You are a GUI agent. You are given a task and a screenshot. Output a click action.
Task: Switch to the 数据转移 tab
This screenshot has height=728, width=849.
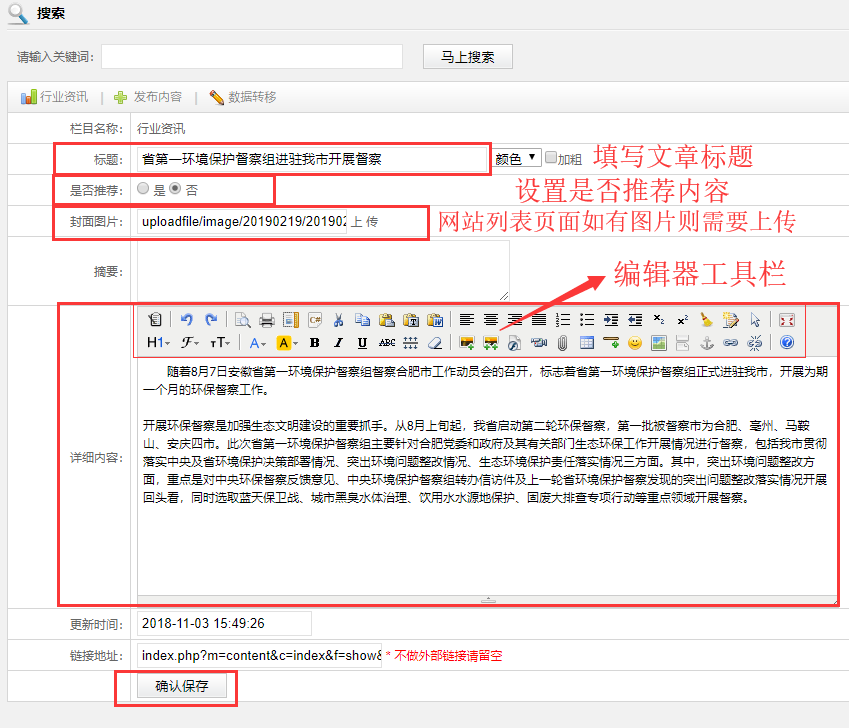click(x=243, y=97)
